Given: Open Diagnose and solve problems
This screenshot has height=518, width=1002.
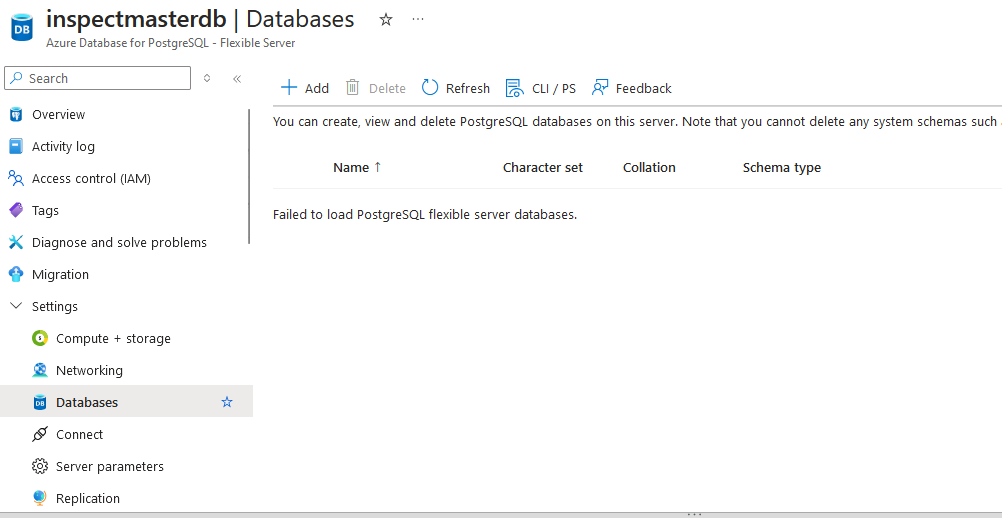Looking at the screenshot, I should tap(119, 242).
